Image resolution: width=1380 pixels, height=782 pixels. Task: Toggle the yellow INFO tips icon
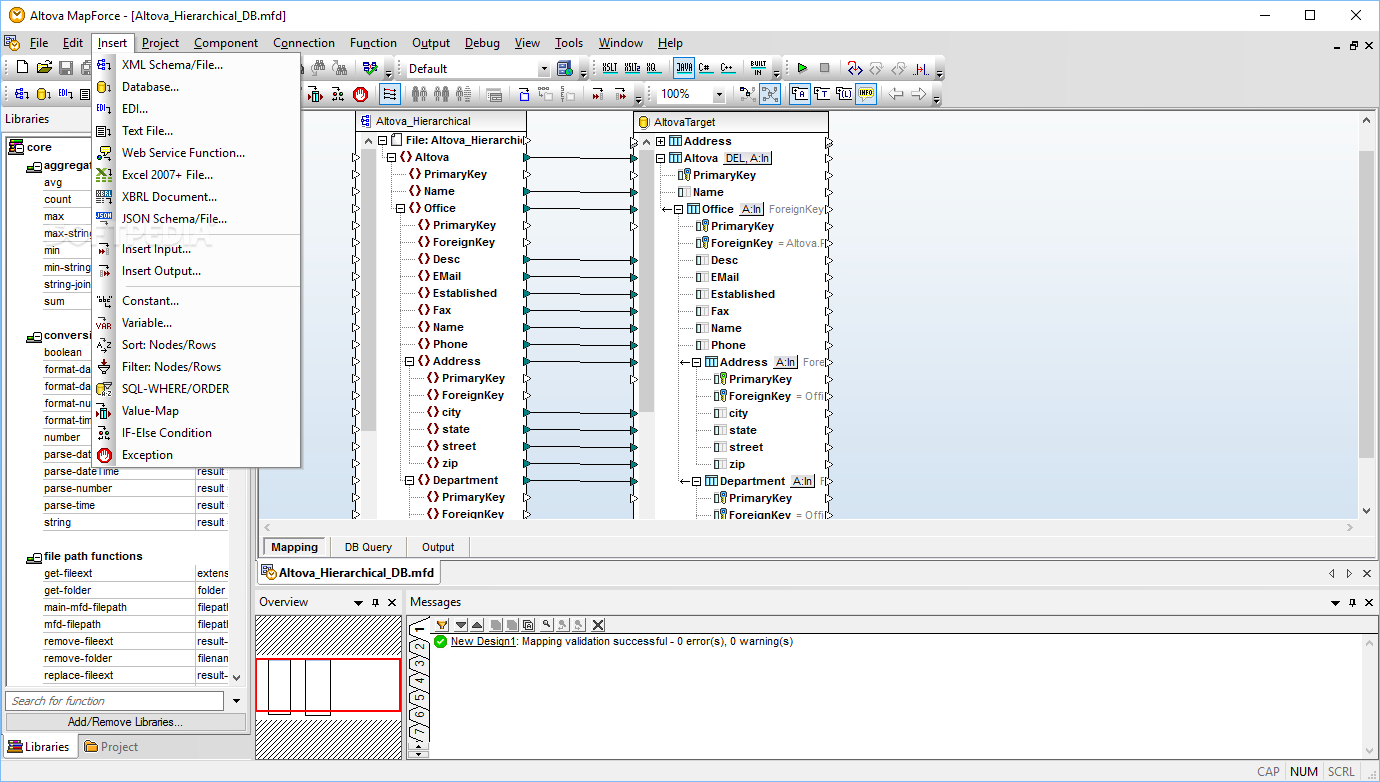(x=865, y=94)
